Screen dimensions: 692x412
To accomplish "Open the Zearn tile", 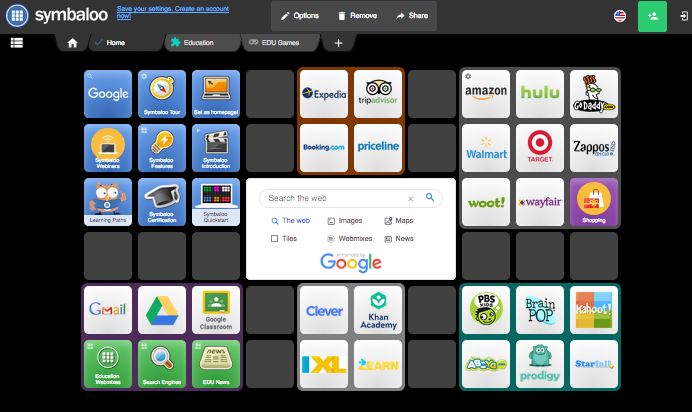I will (x=378, y=364).
